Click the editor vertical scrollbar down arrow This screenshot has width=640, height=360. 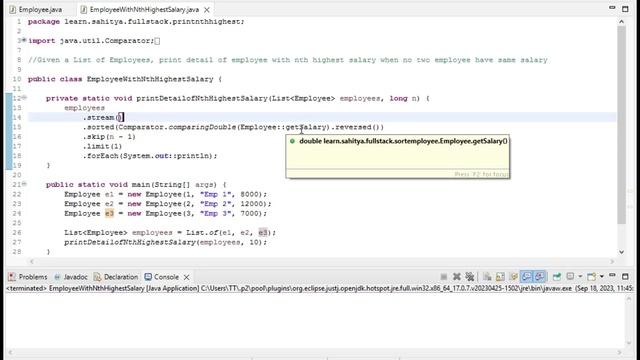[x=621, y=252]
